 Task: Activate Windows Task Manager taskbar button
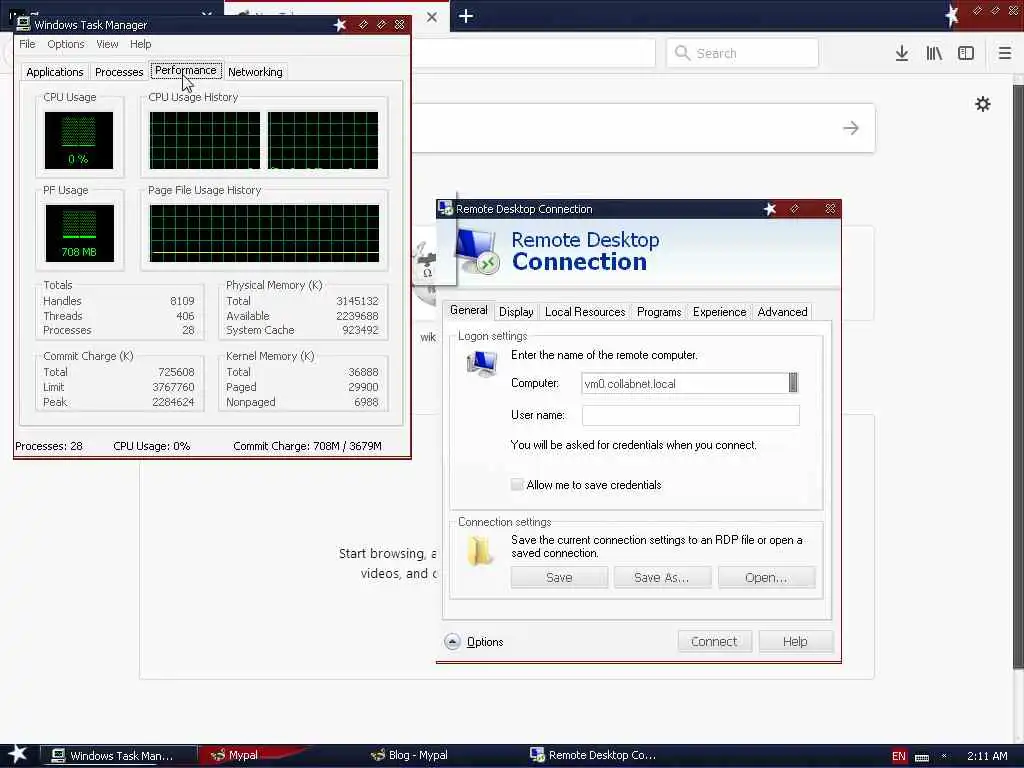tap(118, 756)
